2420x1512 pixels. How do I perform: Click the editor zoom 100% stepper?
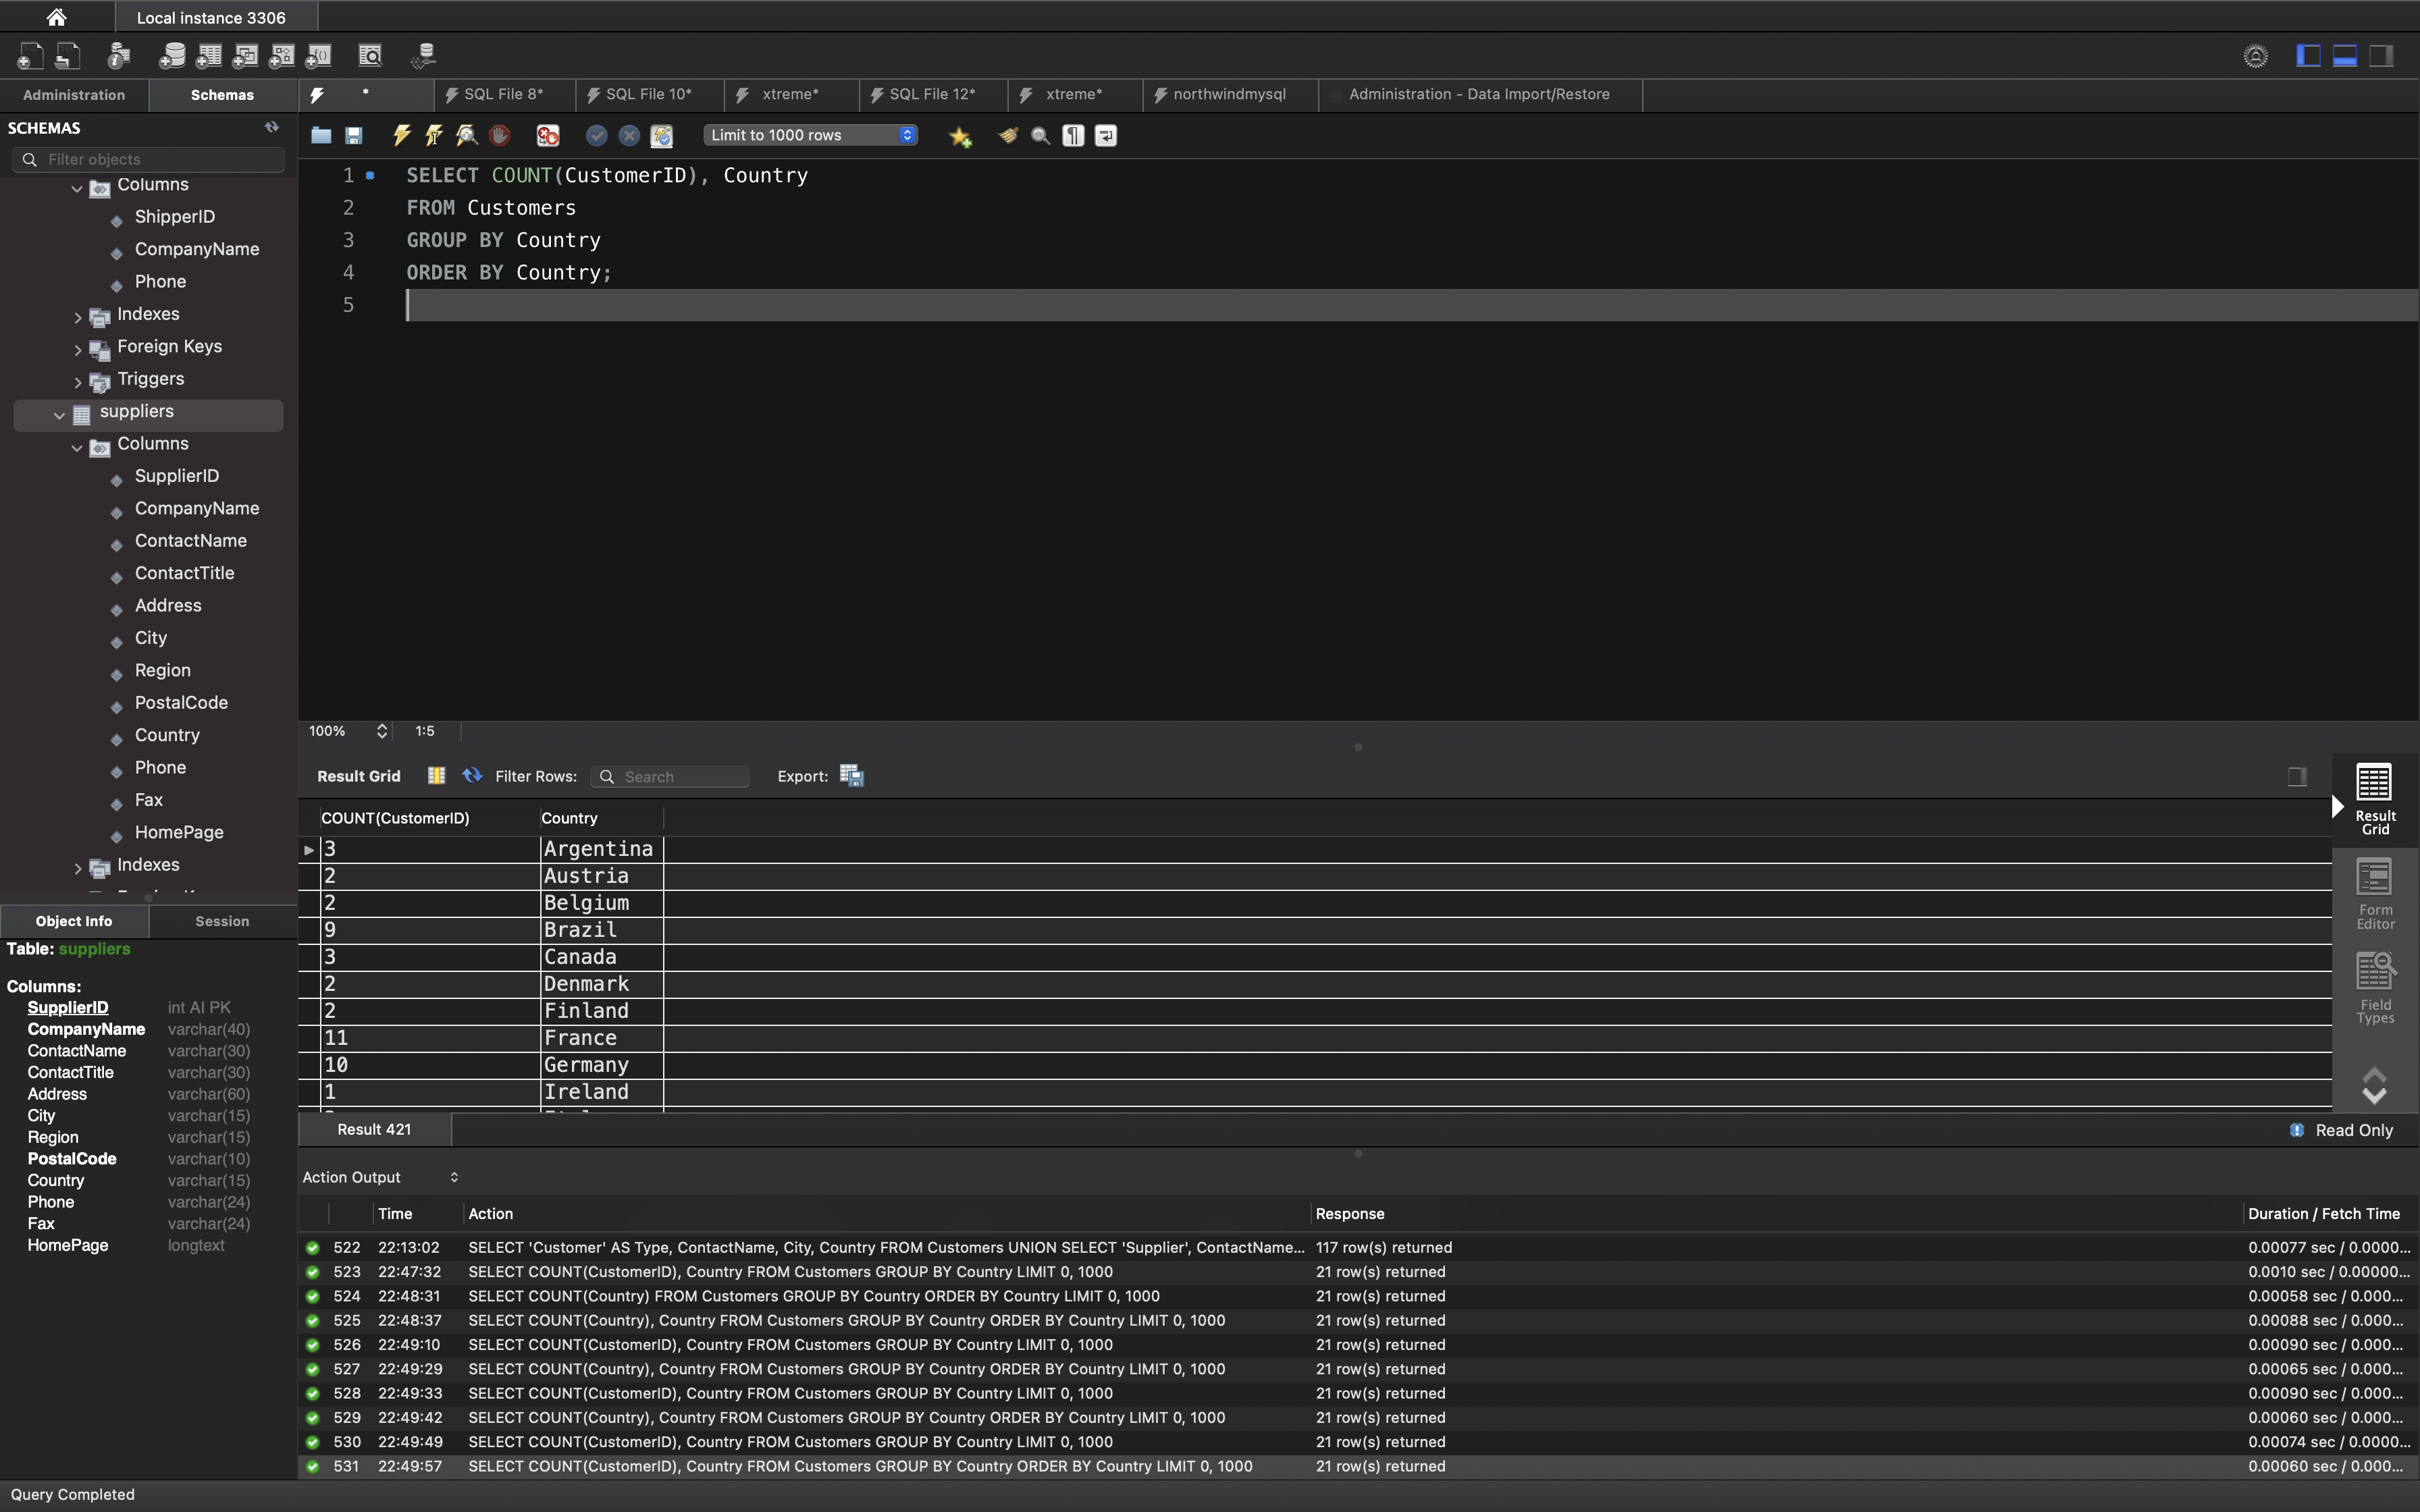tap(382, 731)
